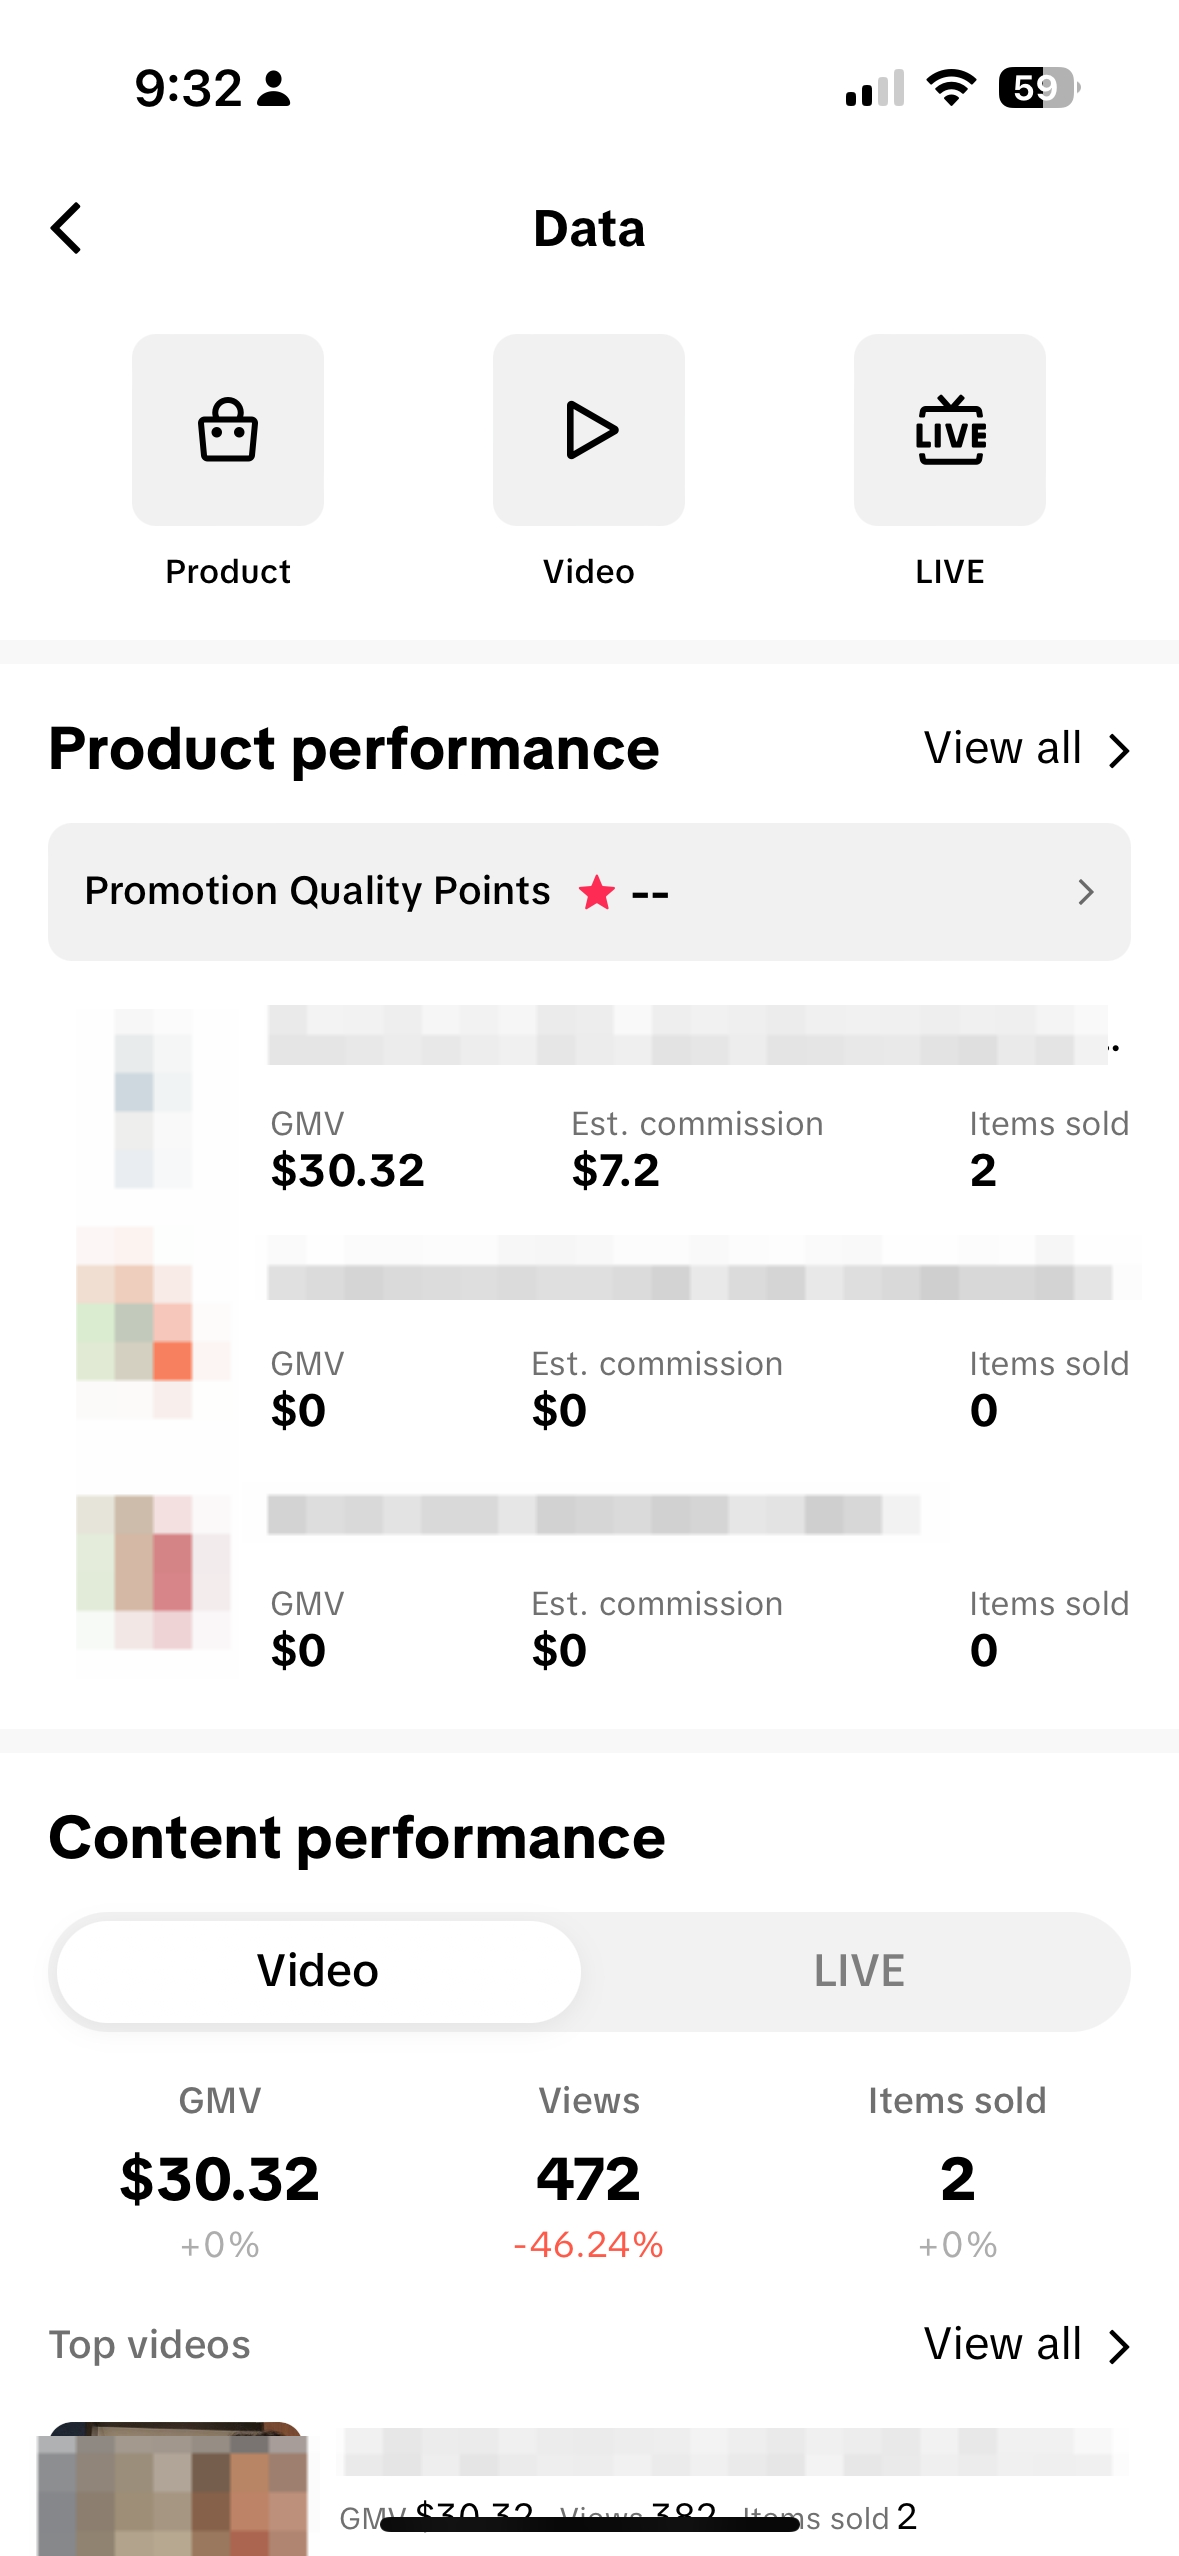Image resolution: width=1179 pixels, height=2556 pixels.
Task: Open the Product shopping bag icon
Action: coord(228,430)
